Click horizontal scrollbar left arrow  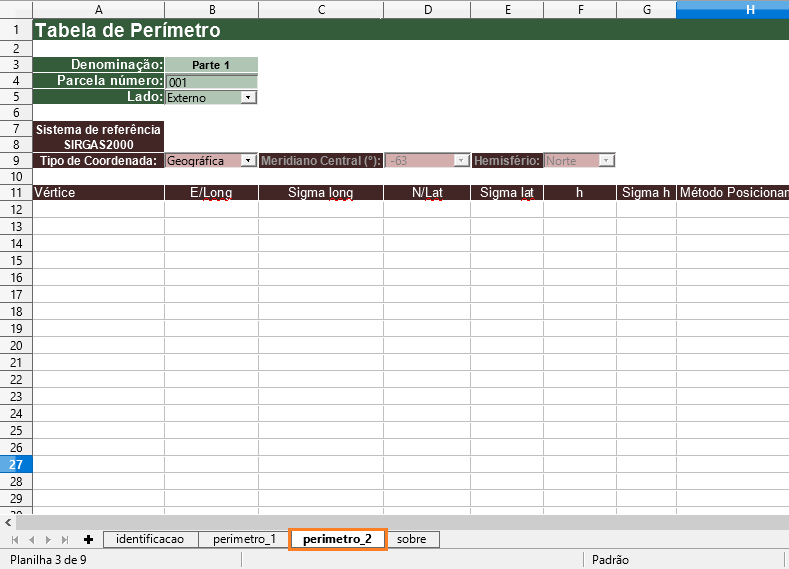[9, 521]
